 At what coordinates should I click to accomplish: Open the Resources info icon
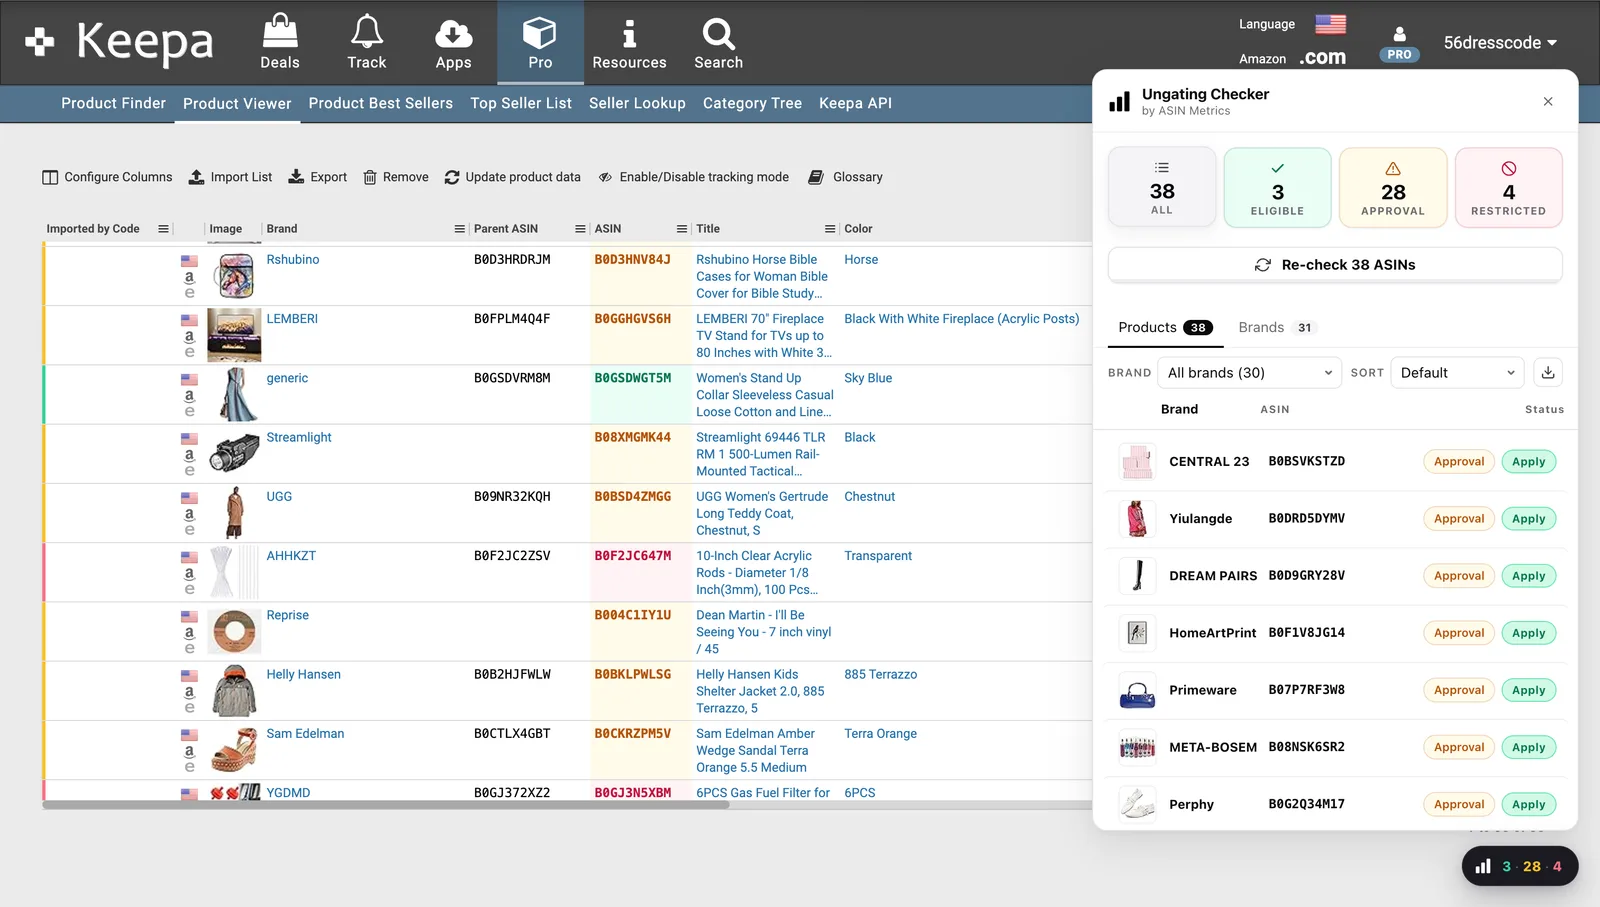tap(629, 43)
